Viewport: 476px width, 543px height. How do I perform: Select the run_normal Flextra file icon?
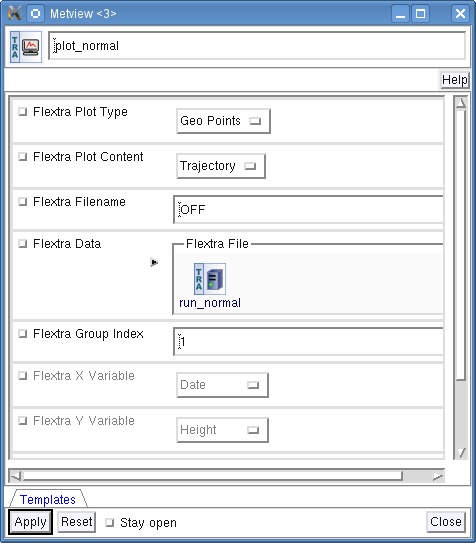[x=210, y=279]
